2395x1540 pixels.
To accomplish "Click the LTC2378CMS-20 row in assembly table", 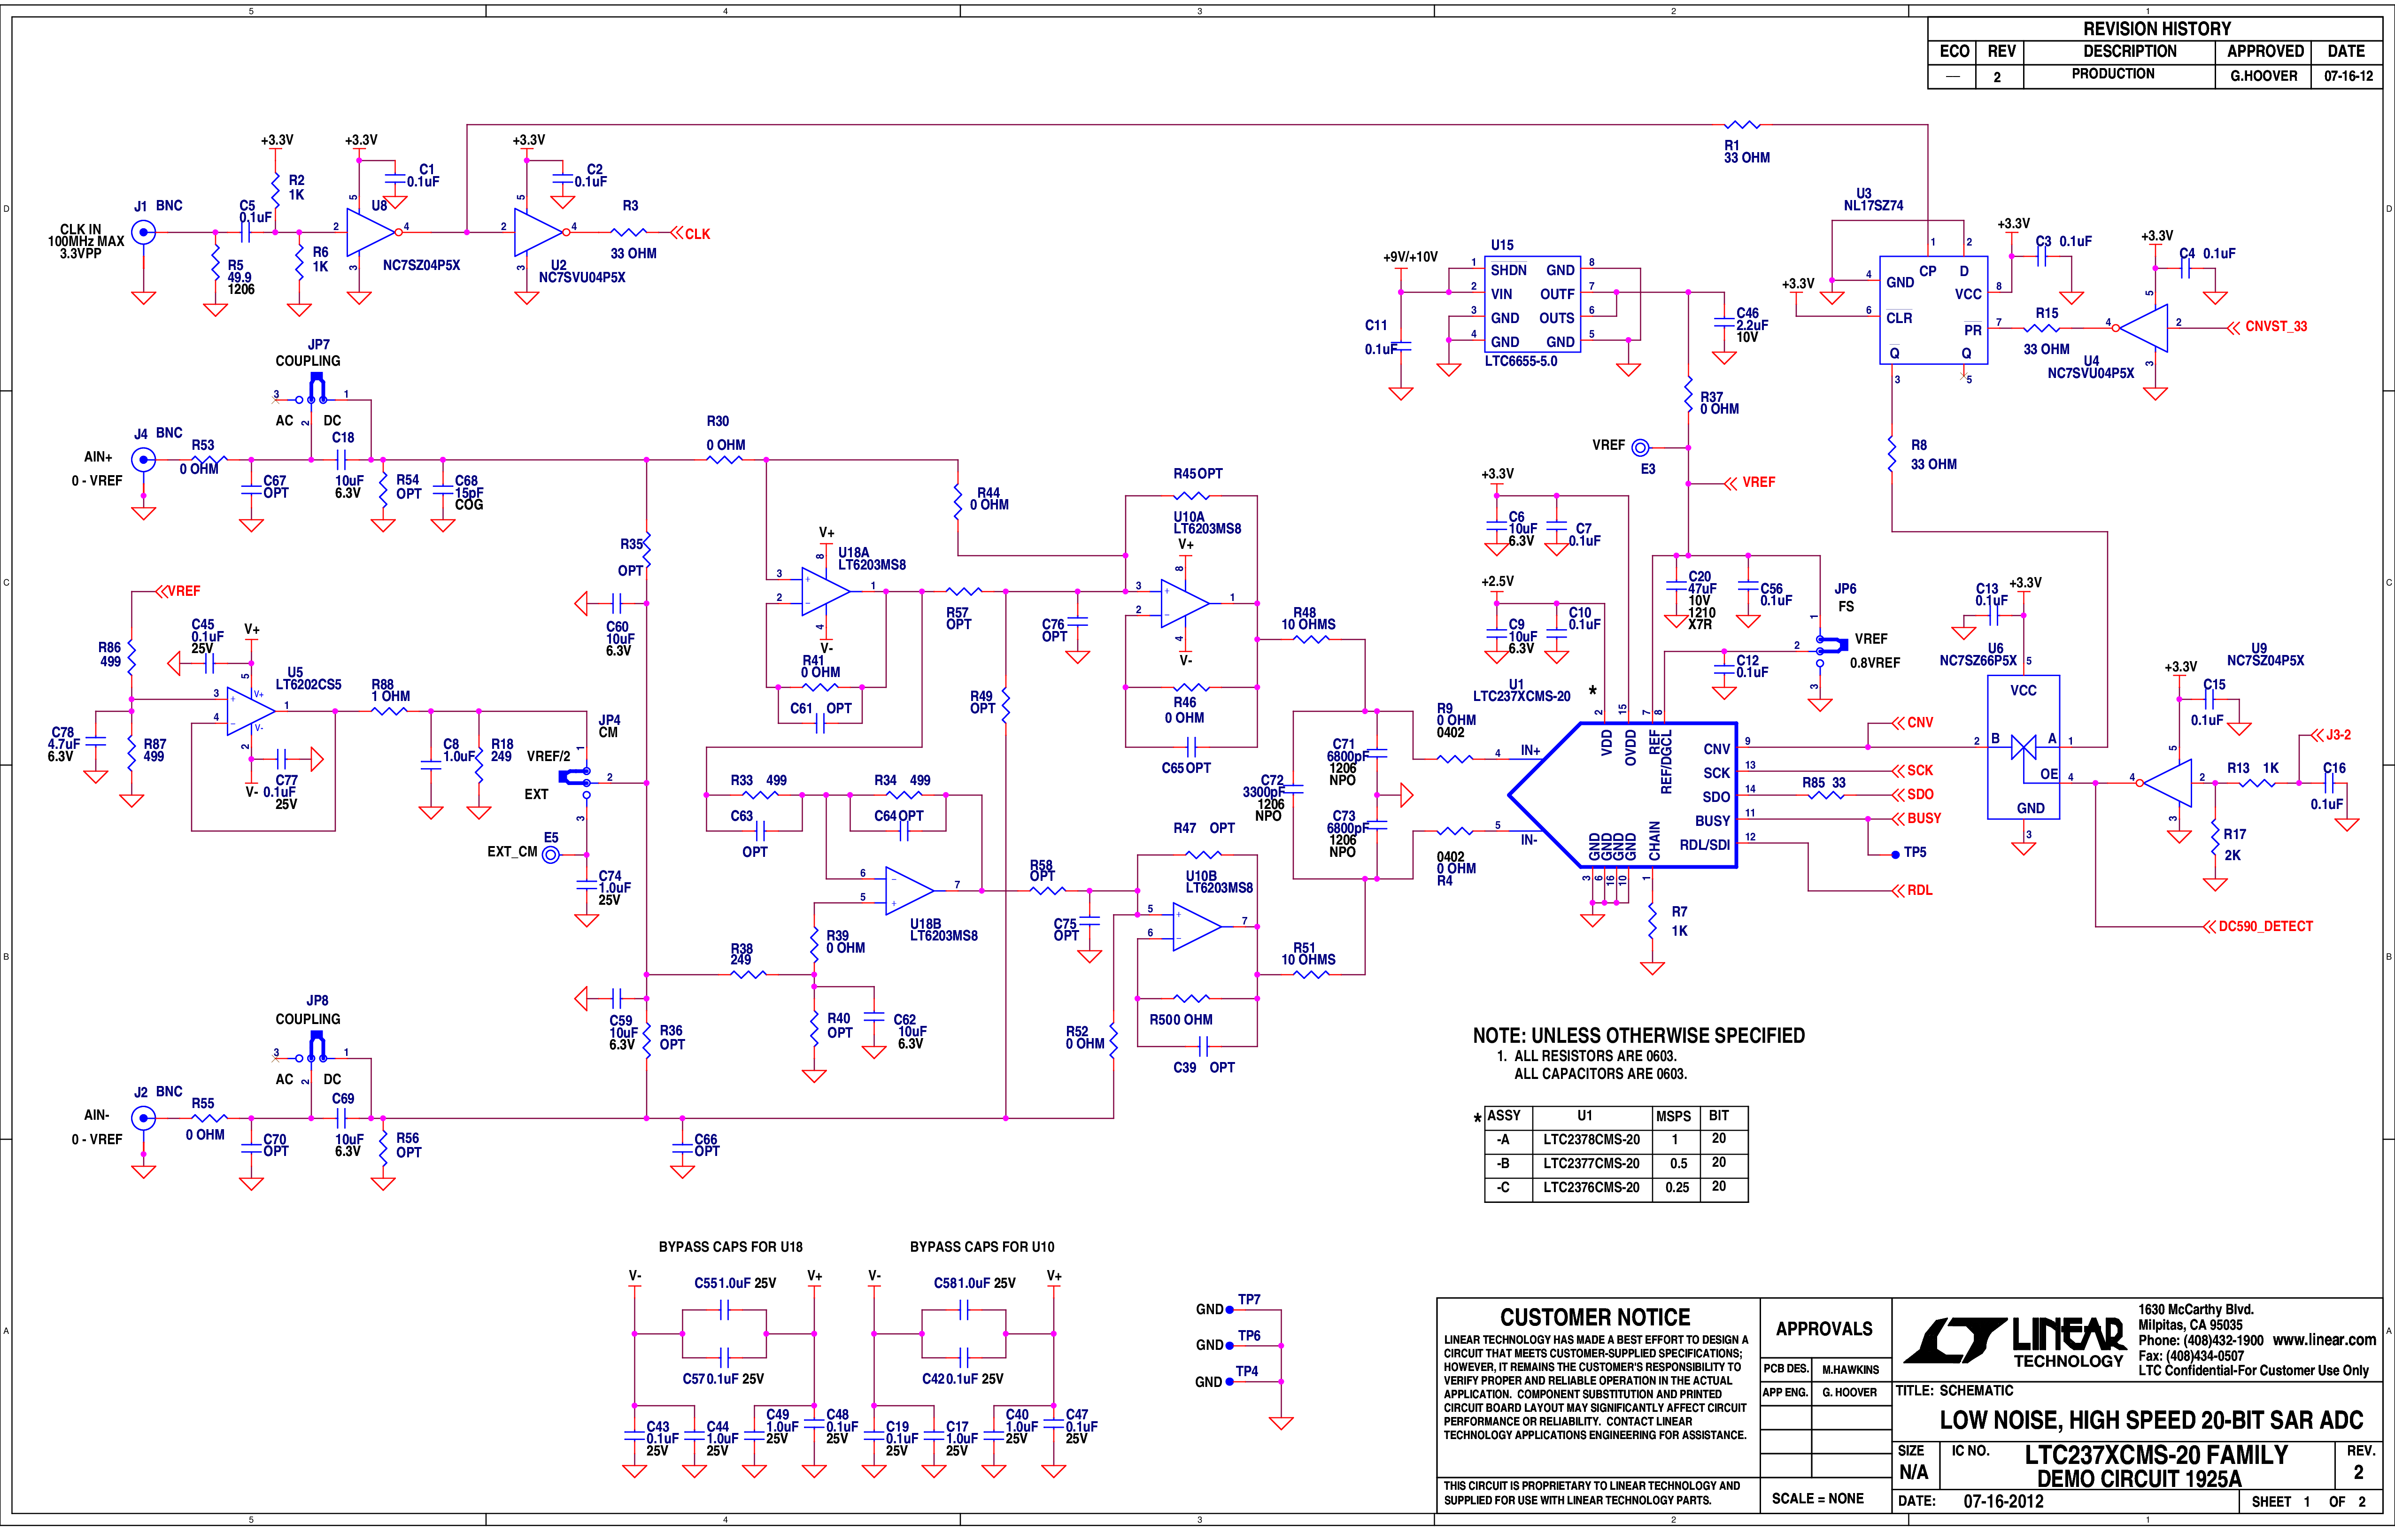I will pos(1616,1139).
